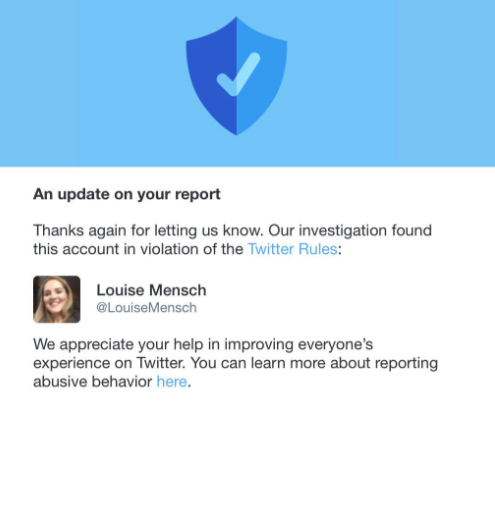Viewport: 495px width, 507px height.
Task: Click the Louise Mensch display name
Action: tap(151, 290)
